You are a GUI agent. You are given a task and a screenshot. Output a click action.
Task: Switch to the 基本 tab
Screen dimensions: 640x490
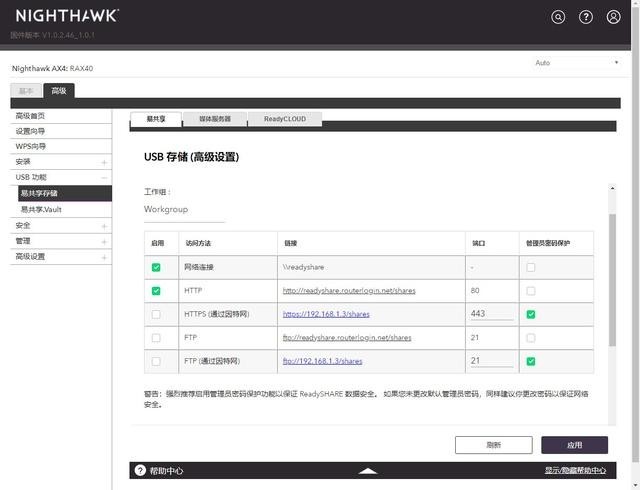point(26,91)
